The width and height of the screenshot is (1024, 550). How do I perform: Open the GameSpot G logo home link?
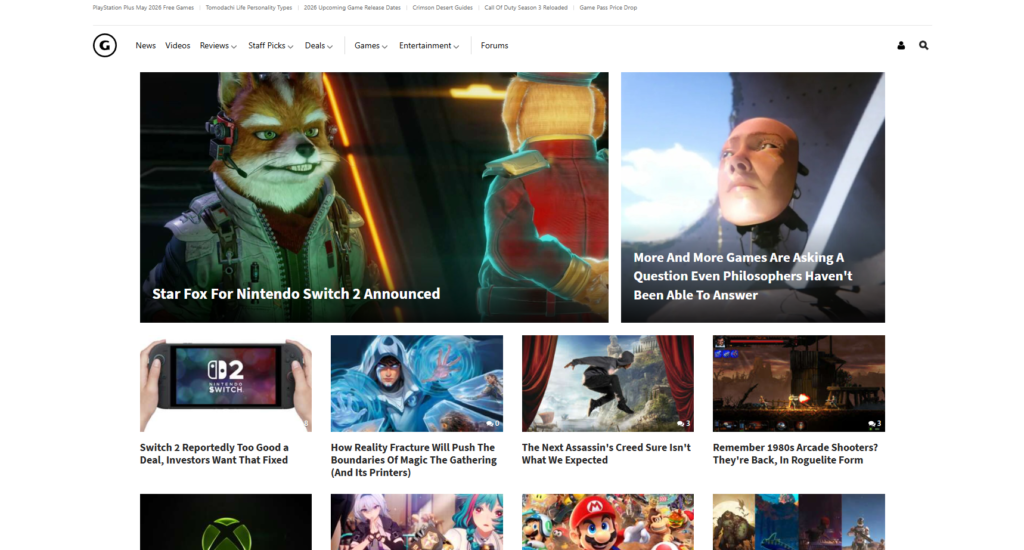point(104,45)
